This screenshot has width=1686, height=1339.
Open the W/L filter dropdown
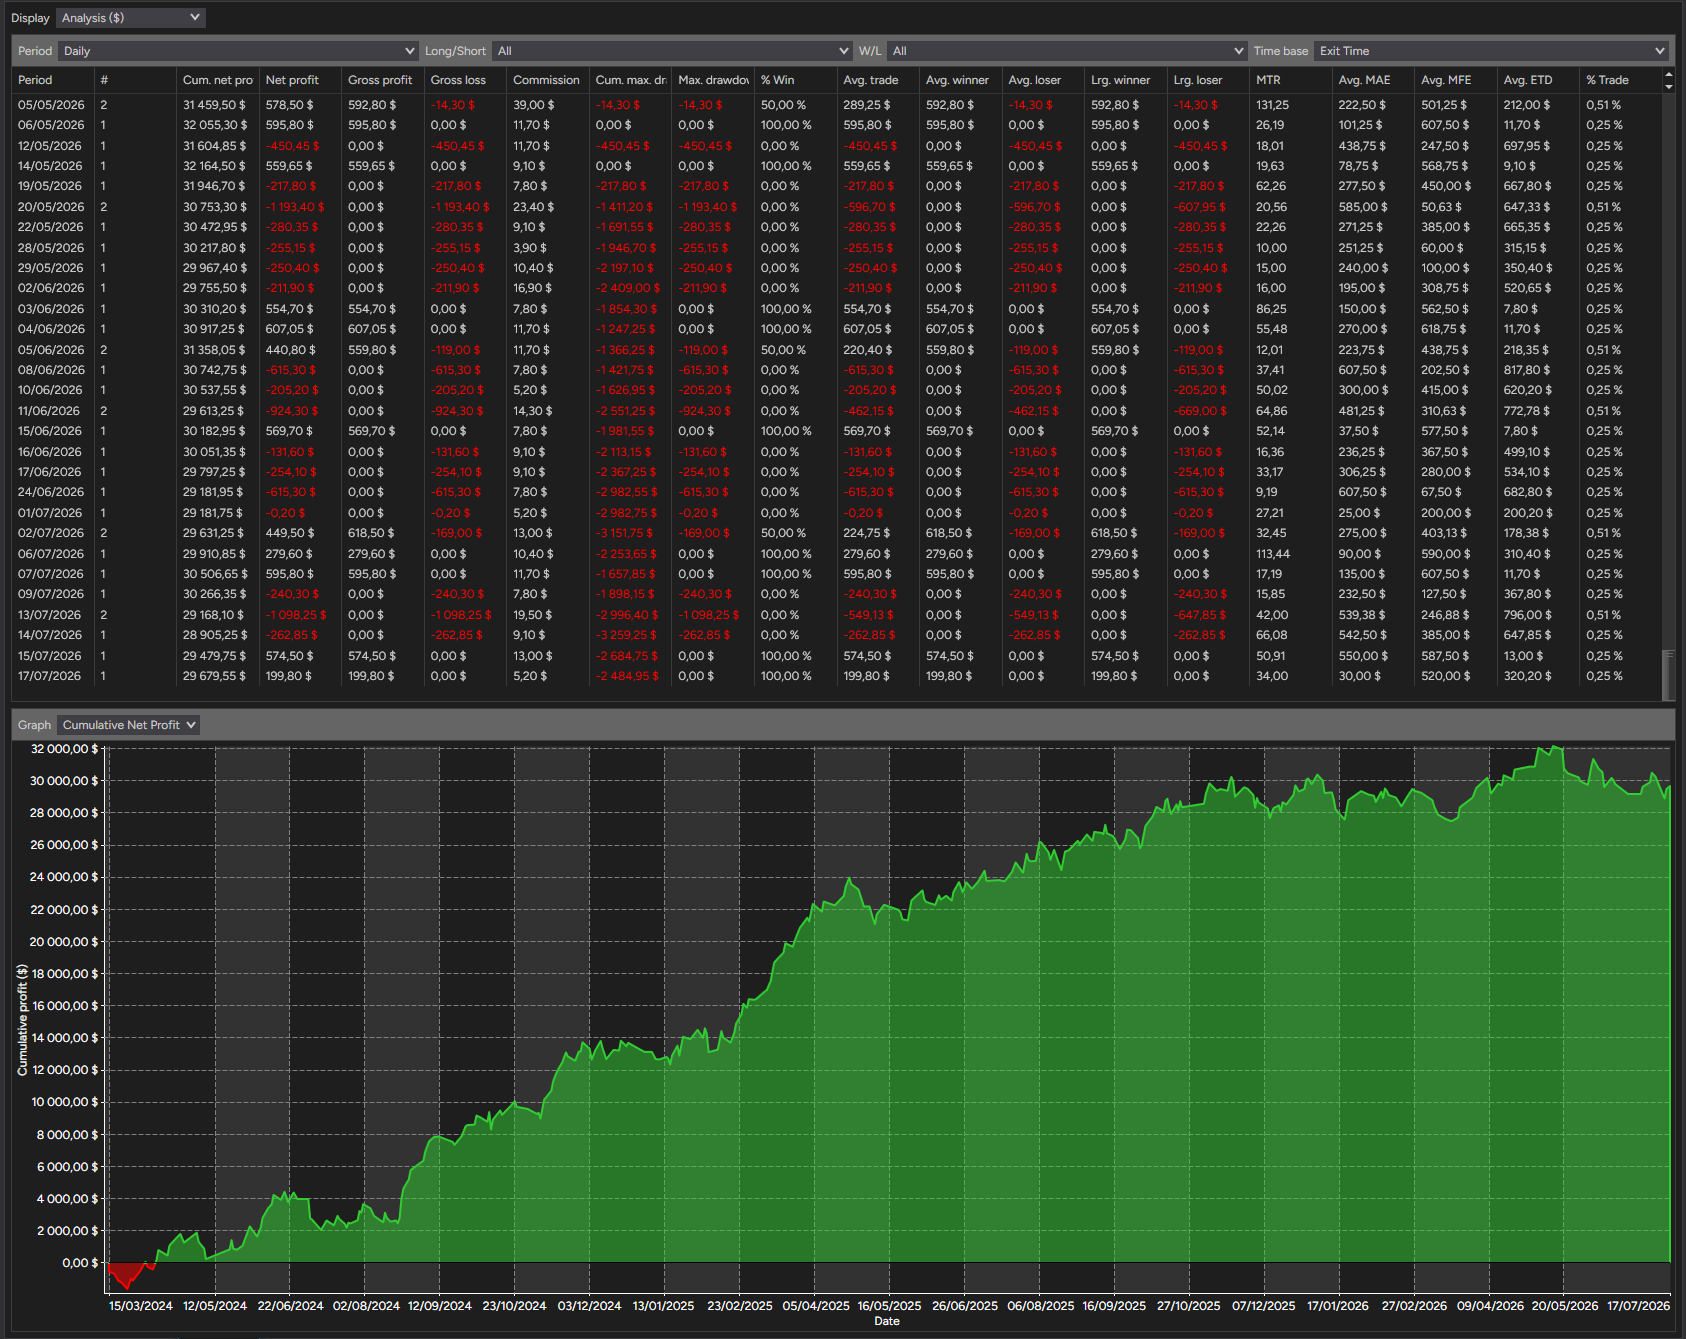(x=1067, y=51)
